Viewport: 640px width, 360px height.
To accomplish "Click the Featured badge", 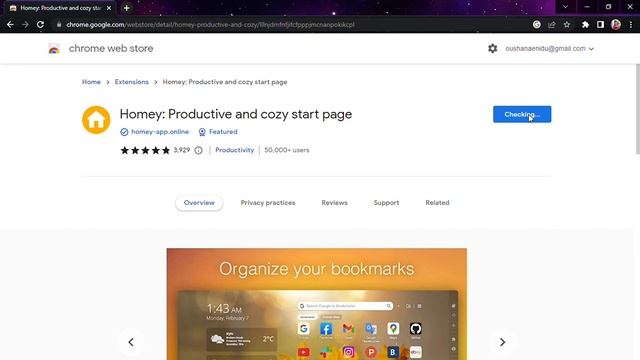I will (218, 132).
